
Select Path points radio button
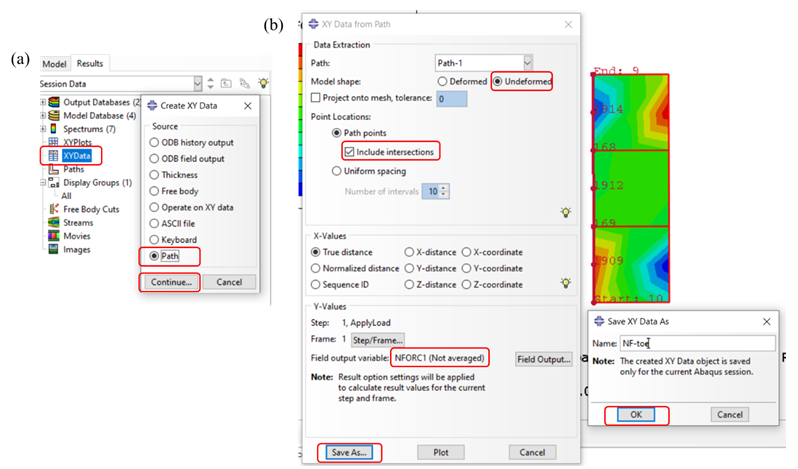pyautogui.click(x=336, y=133)
